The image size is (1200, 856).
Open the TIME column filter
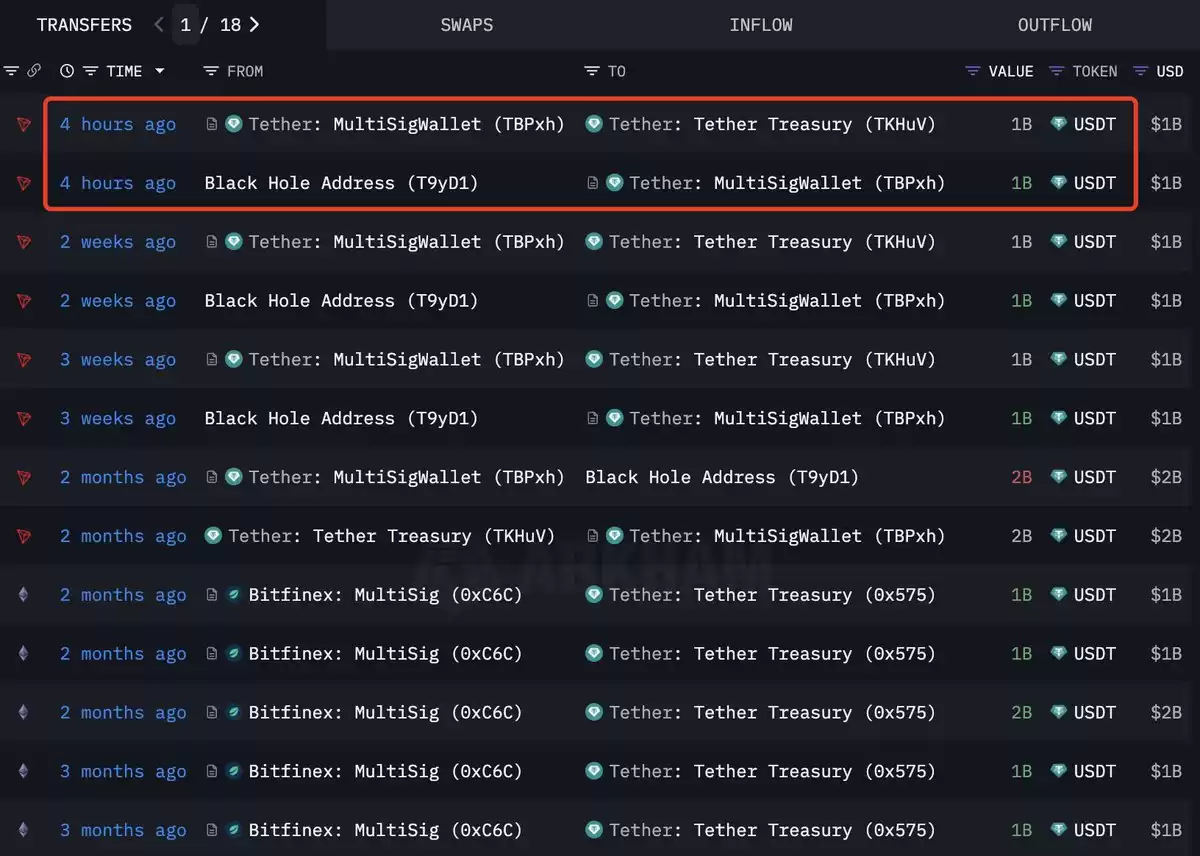click(x=90, y=71)
